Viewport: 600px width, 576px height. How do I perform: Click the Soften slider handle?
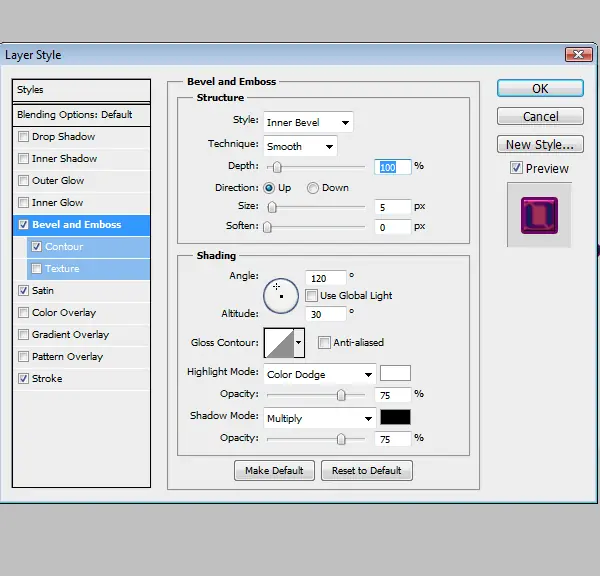coord(267,227)
